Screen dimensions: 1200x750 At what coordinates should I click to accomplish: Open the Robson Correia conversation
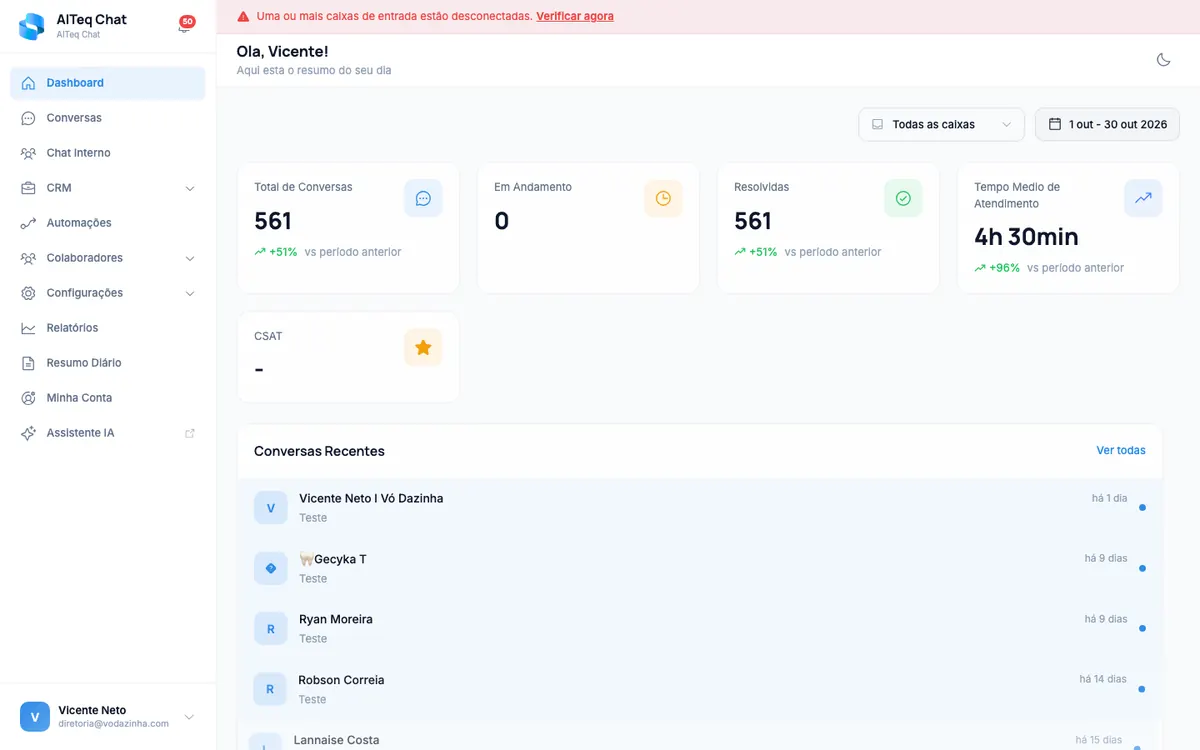[700, 689]
